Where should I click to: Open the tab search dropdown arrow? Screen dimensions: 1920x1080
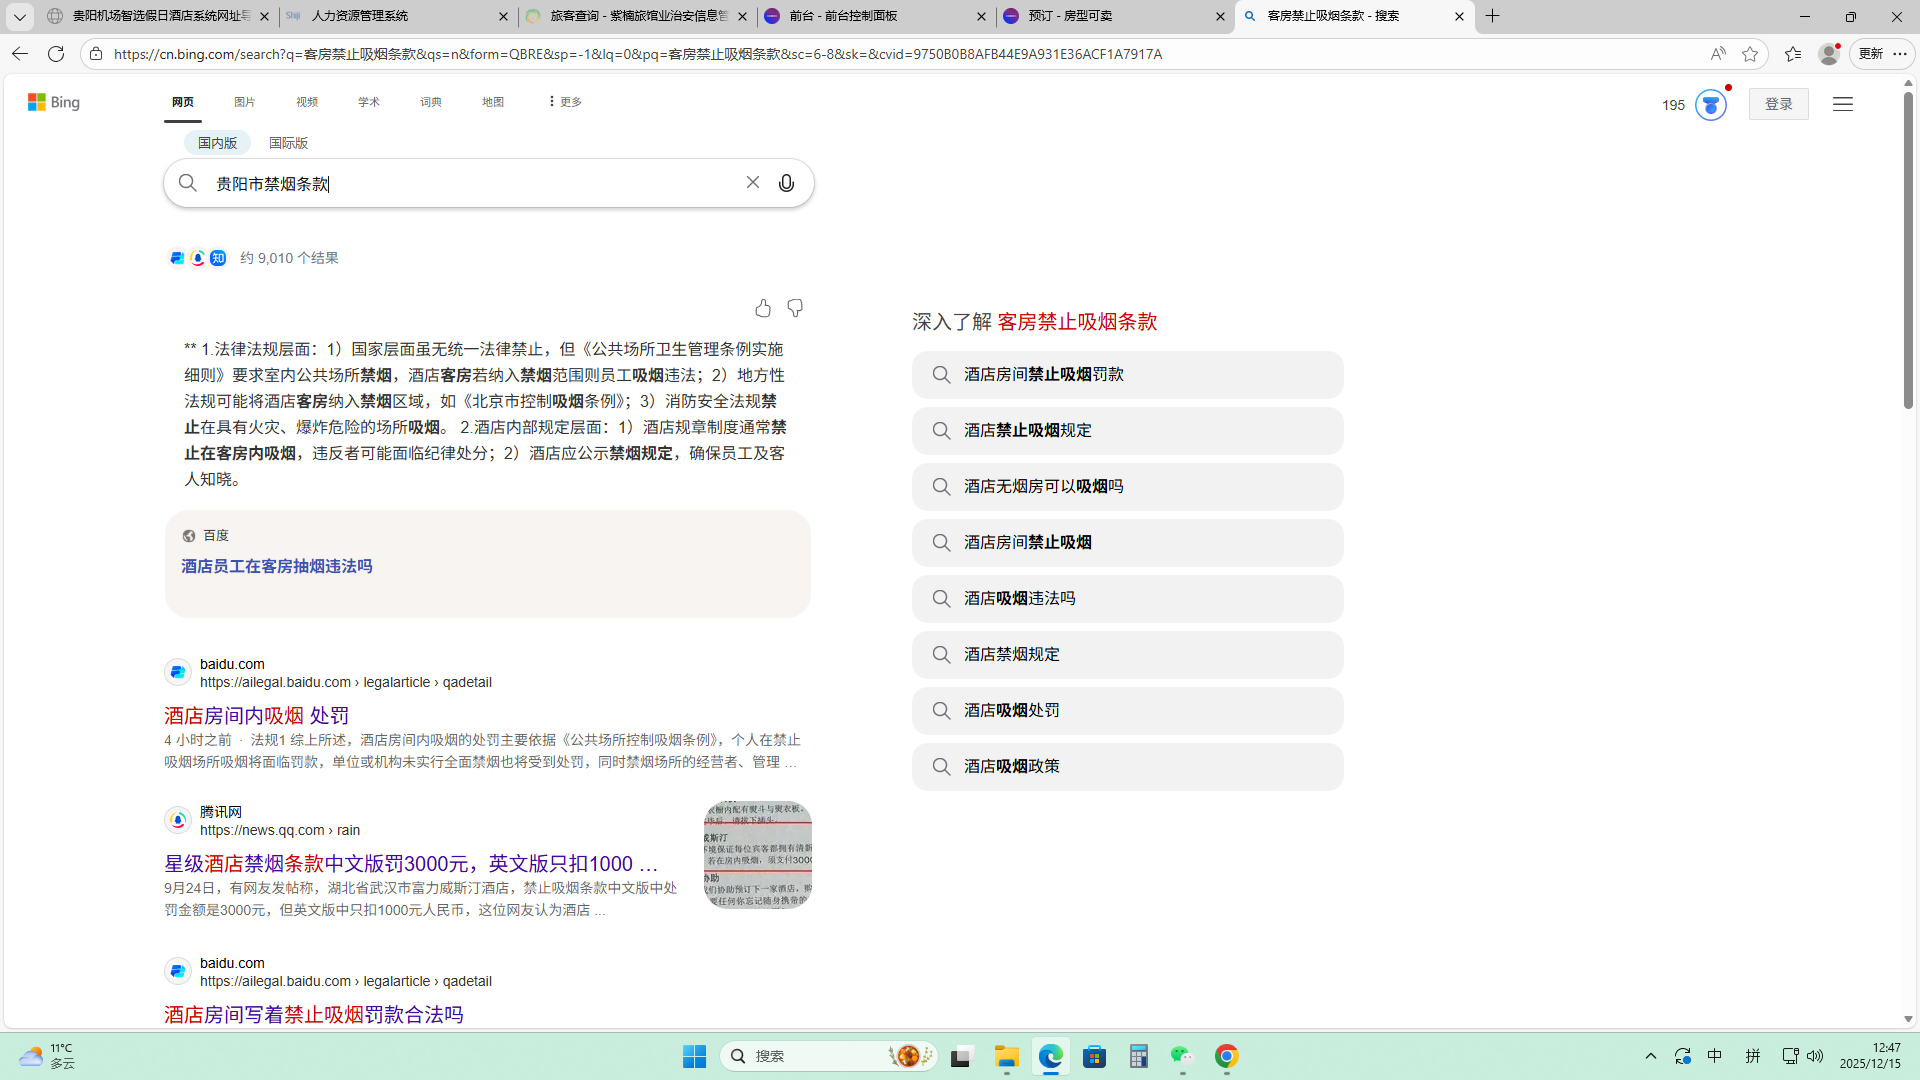[x=19, y=16]
